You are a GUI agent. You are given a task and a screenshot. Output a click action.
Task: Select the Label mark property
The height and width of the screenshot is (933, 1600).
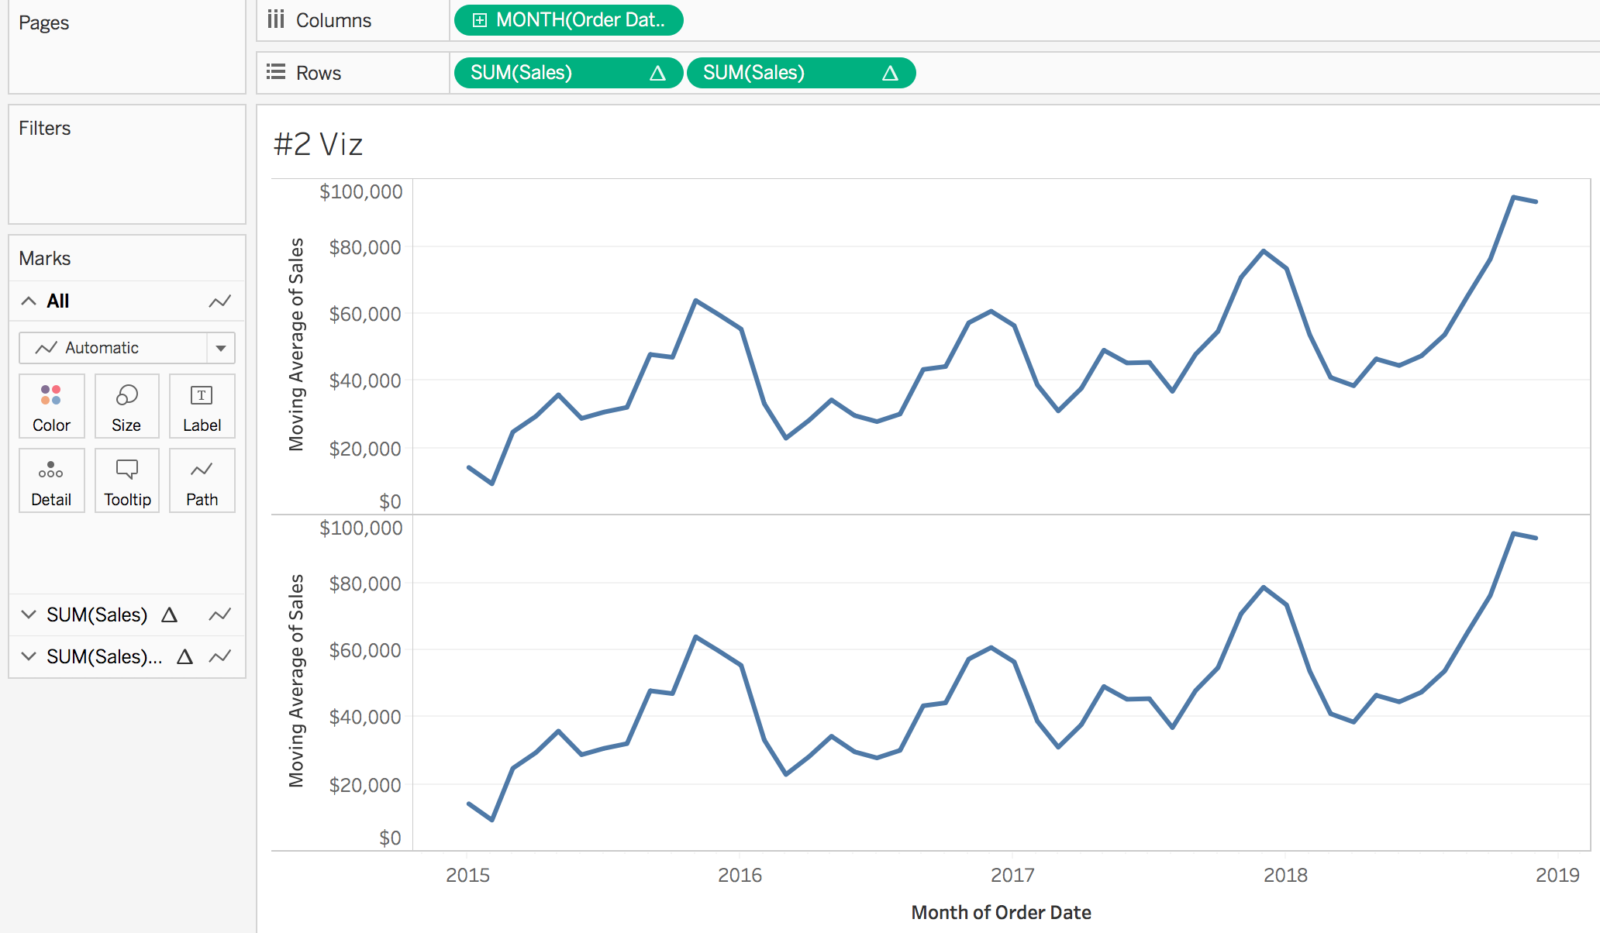(x=201, y=406)
